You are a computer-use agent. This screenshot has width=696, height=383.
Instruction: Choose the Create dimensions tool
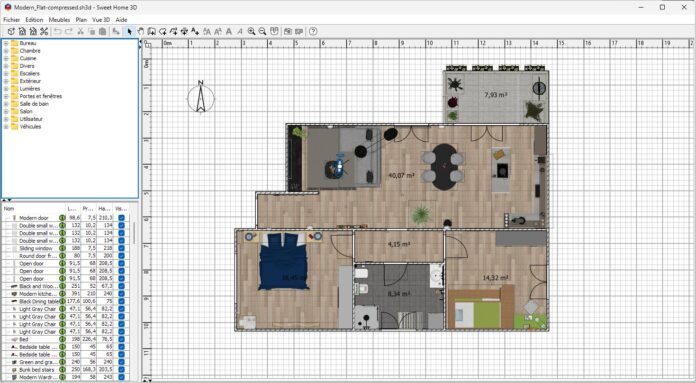(x=184, y=31)
